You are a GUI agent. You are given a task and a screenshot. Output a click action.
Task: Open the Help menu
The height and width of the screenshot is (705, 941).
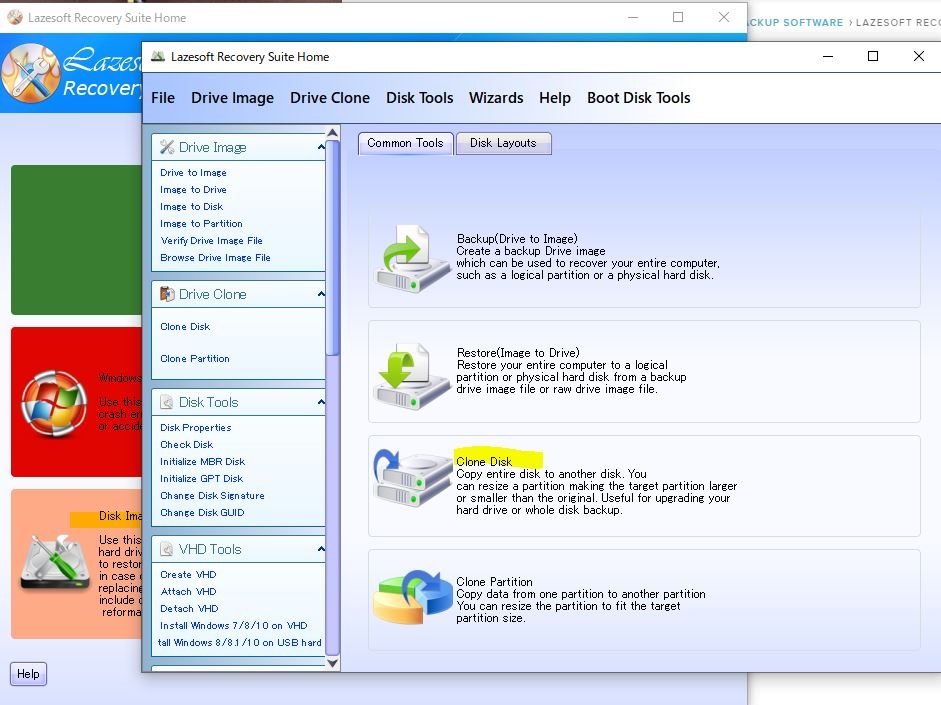click(x=555, y=98)
